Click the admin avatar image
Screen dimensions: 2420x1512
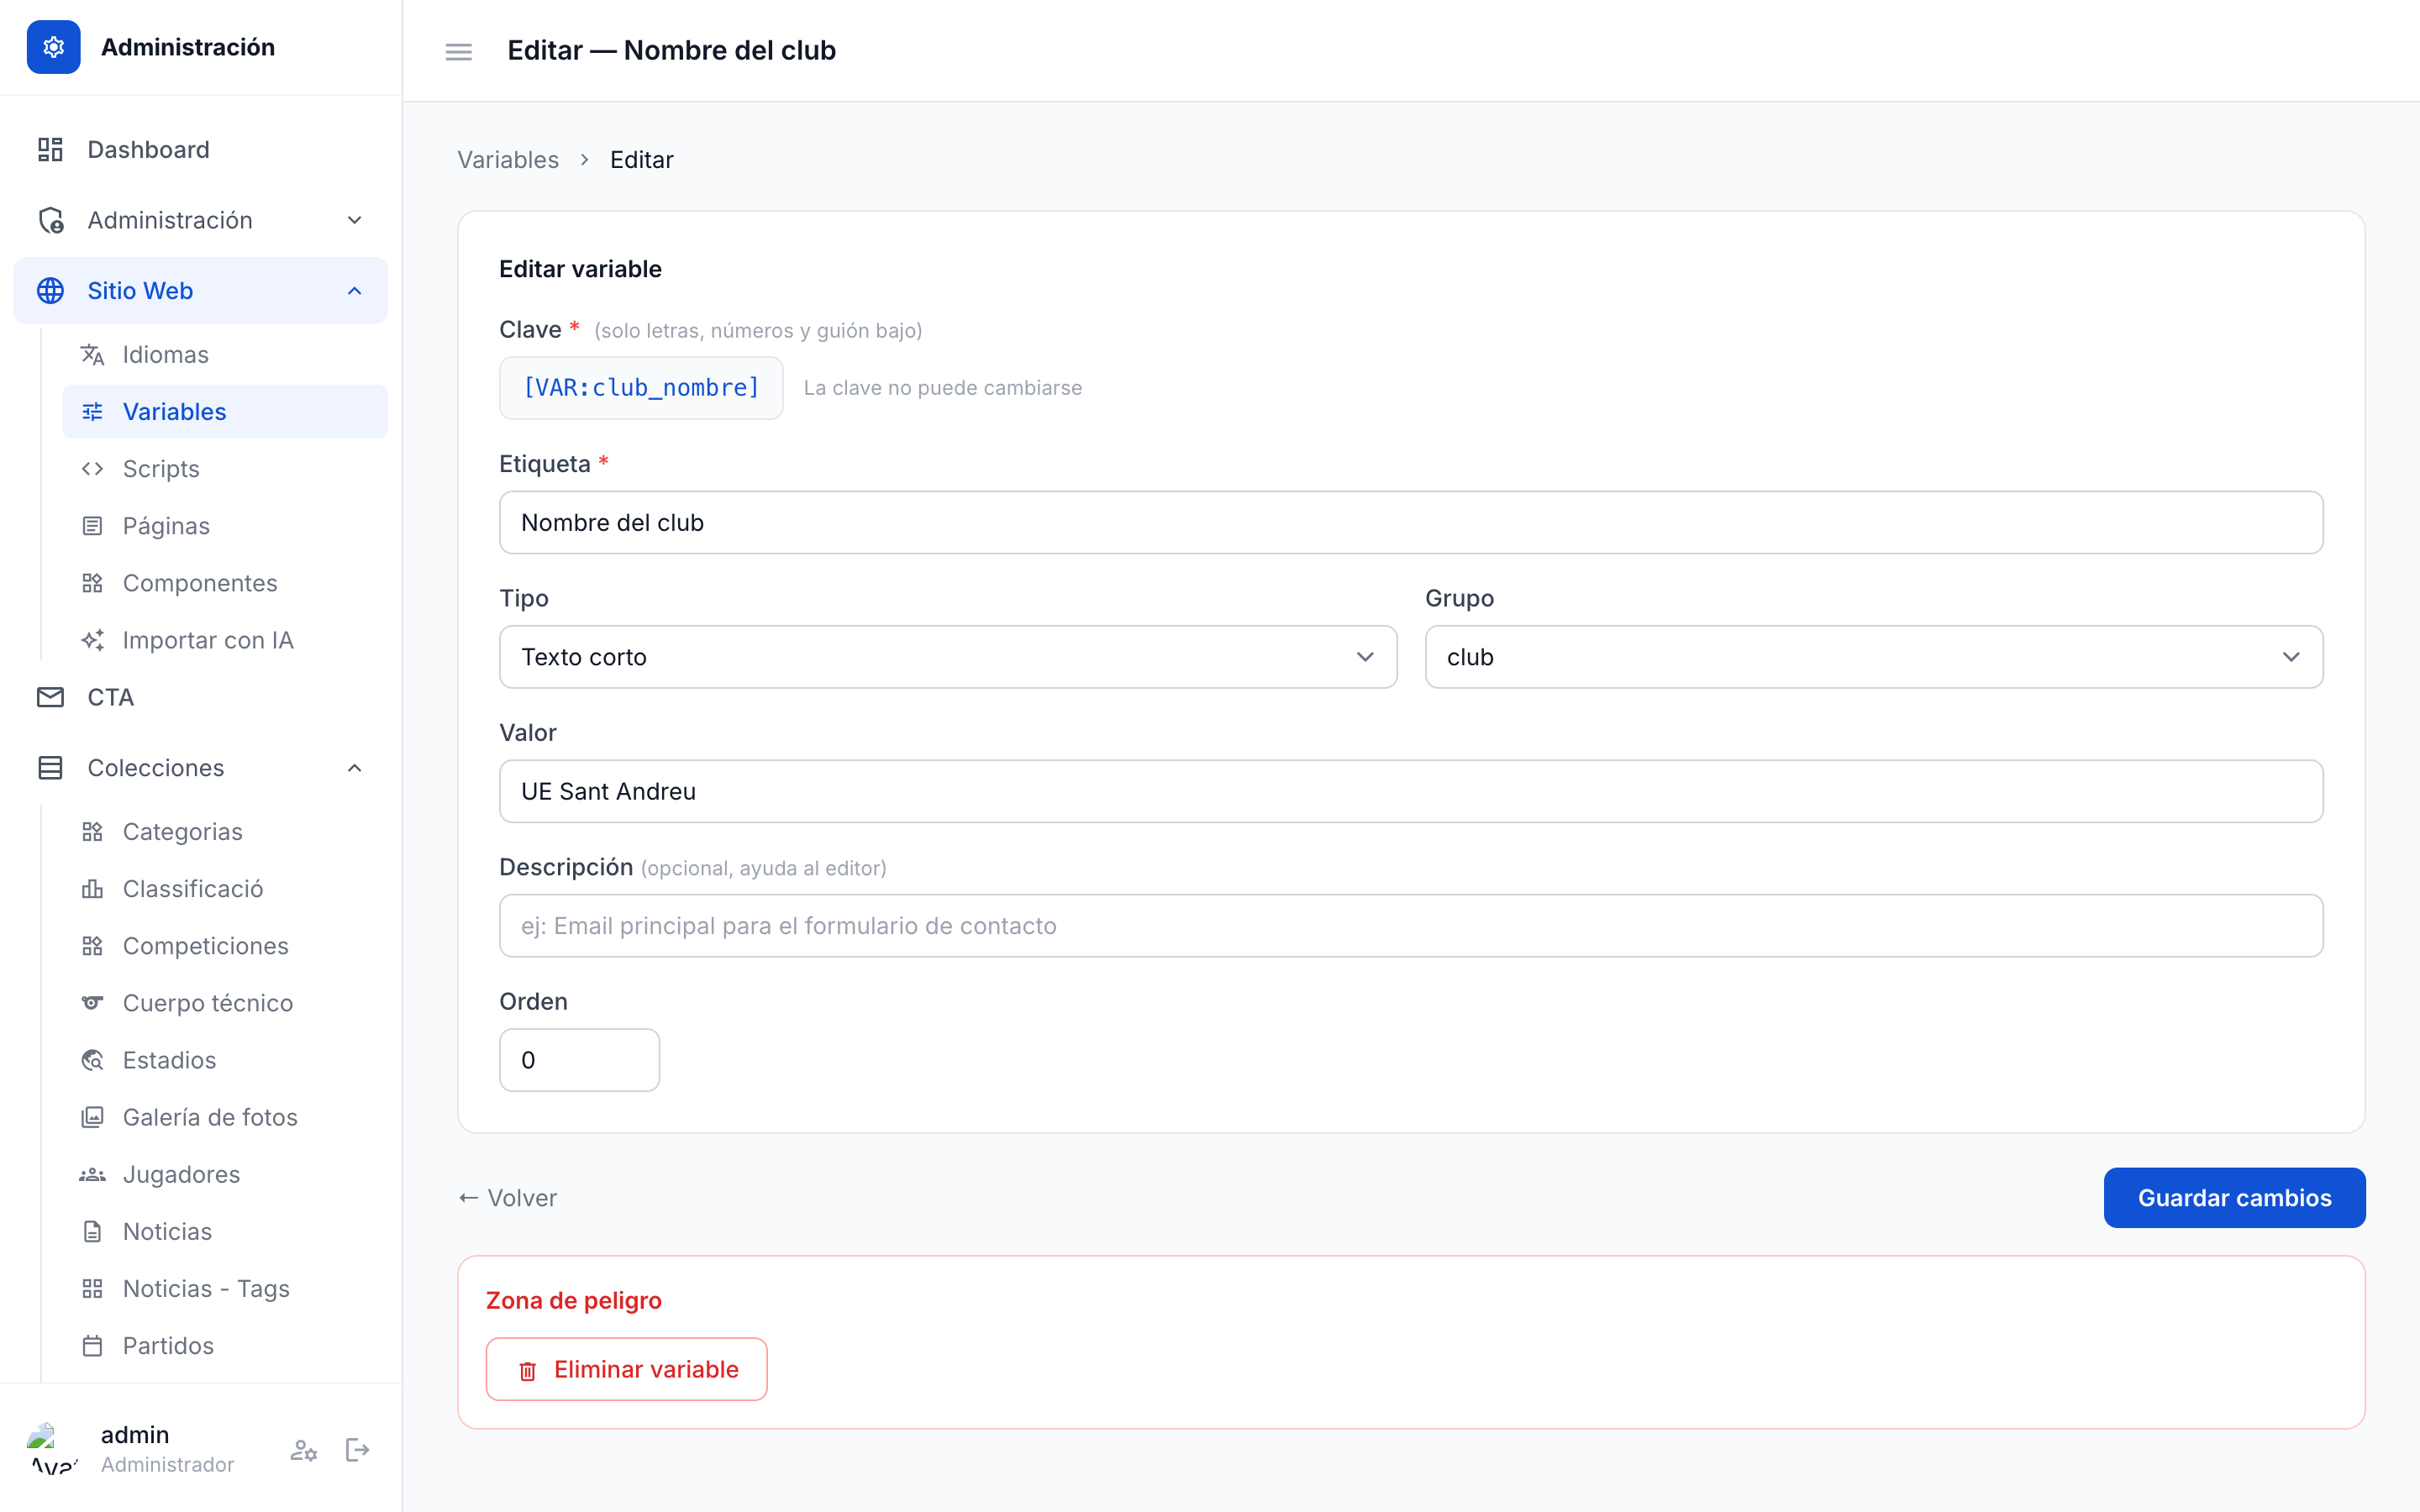click(53, 1450)
